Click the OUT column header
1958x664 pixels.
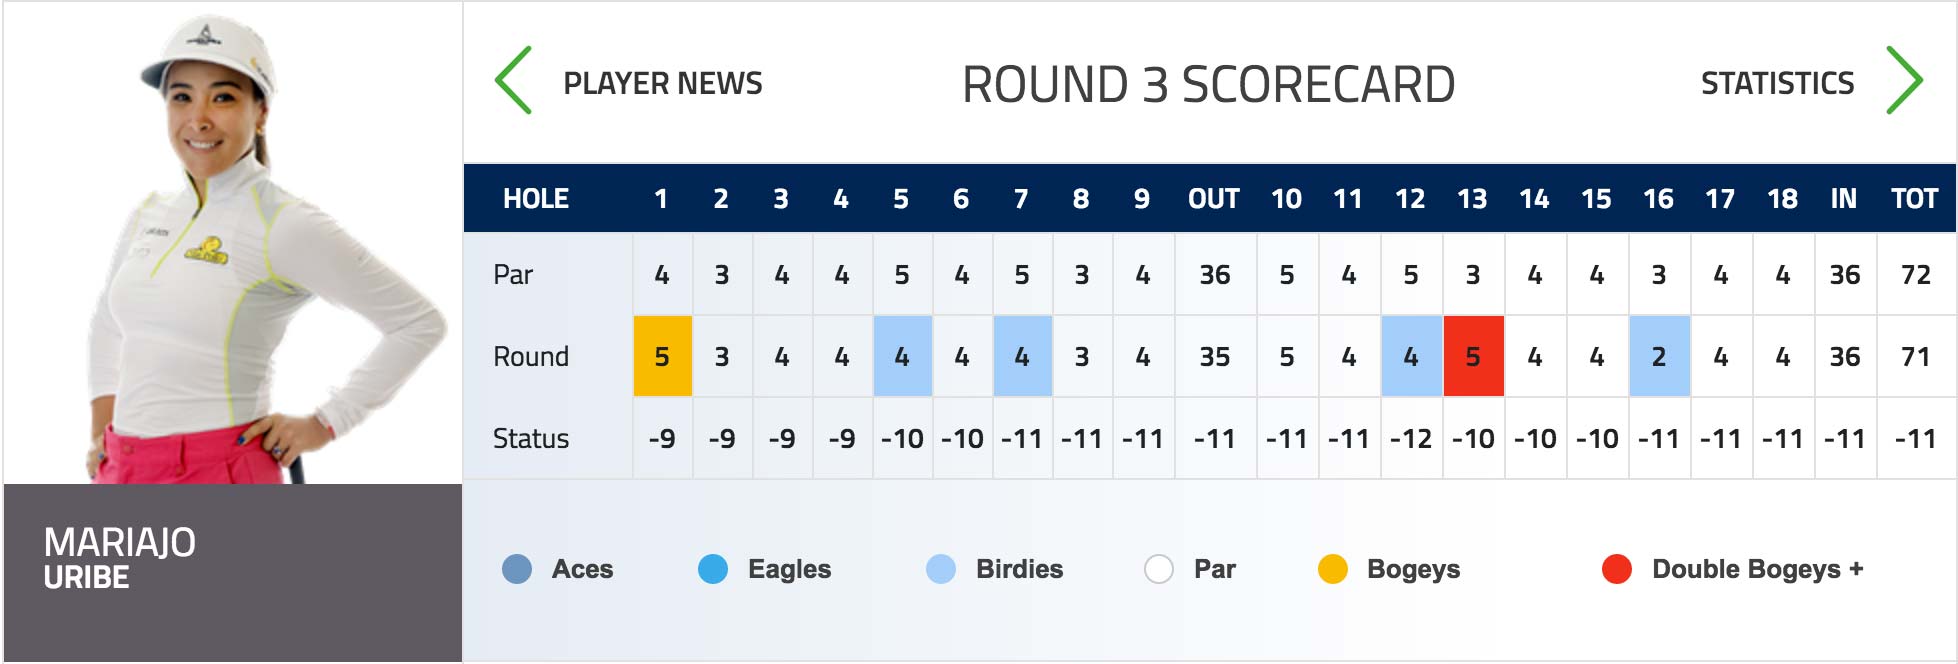coord(1214,199)
